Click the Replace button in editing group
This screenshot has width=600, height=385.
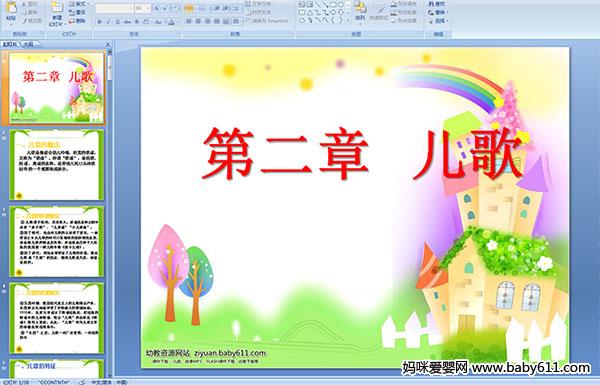[x=437, y=12]
